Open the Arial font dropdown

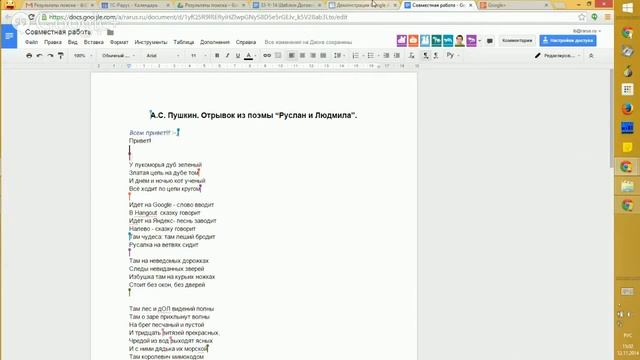[162, 56]
